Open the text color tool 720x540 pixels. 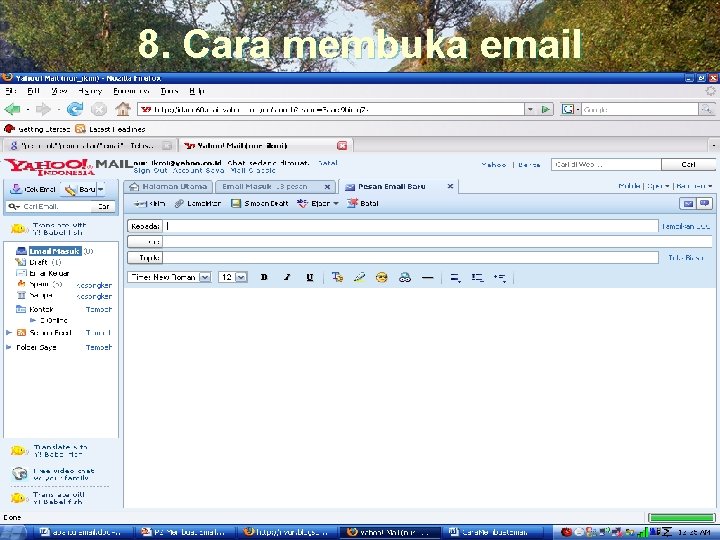click(x=337, y=277)
